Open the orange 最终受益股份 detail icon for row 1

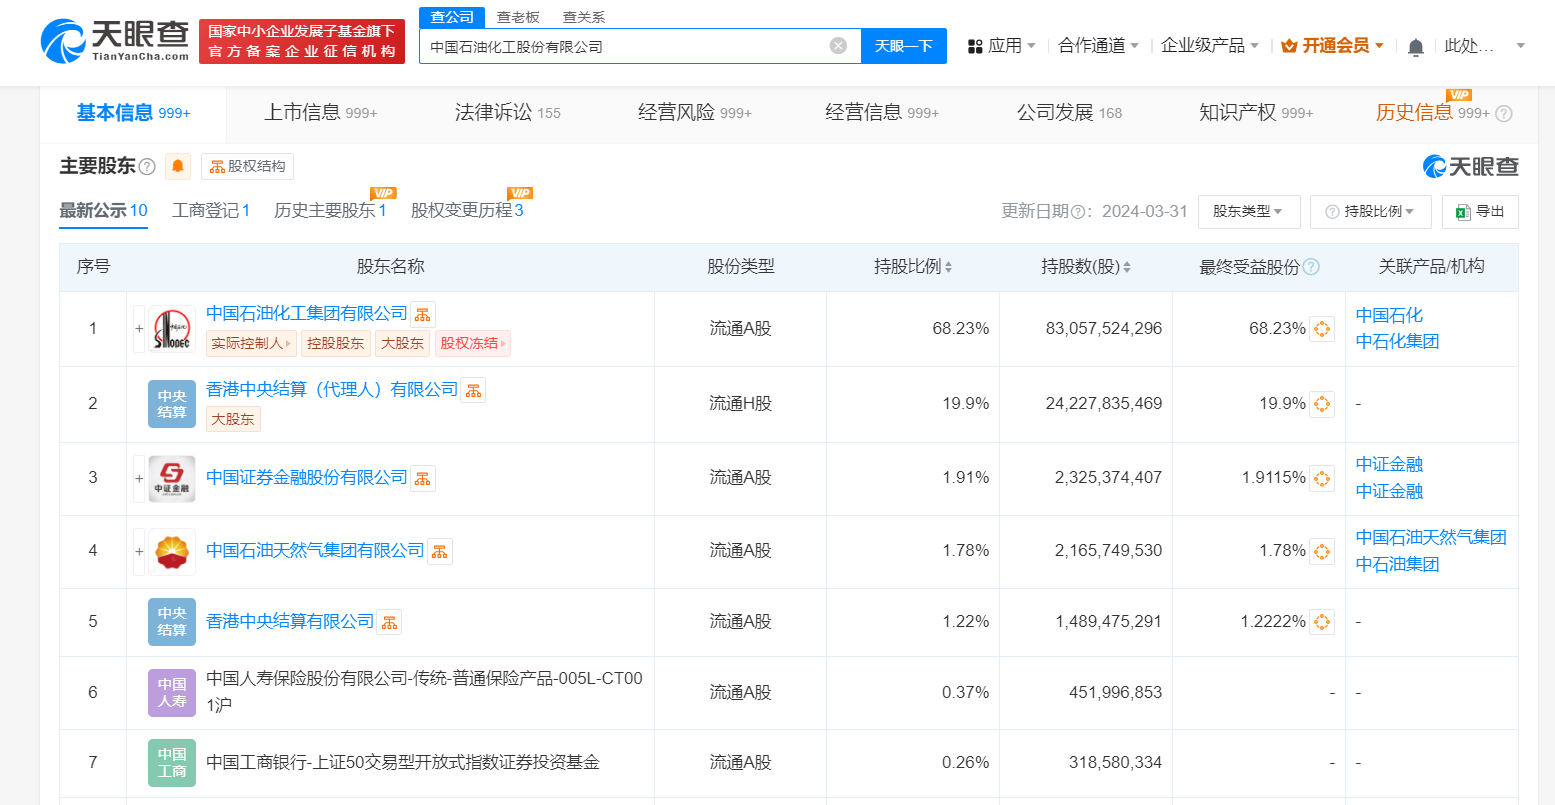coord(1322,328)
